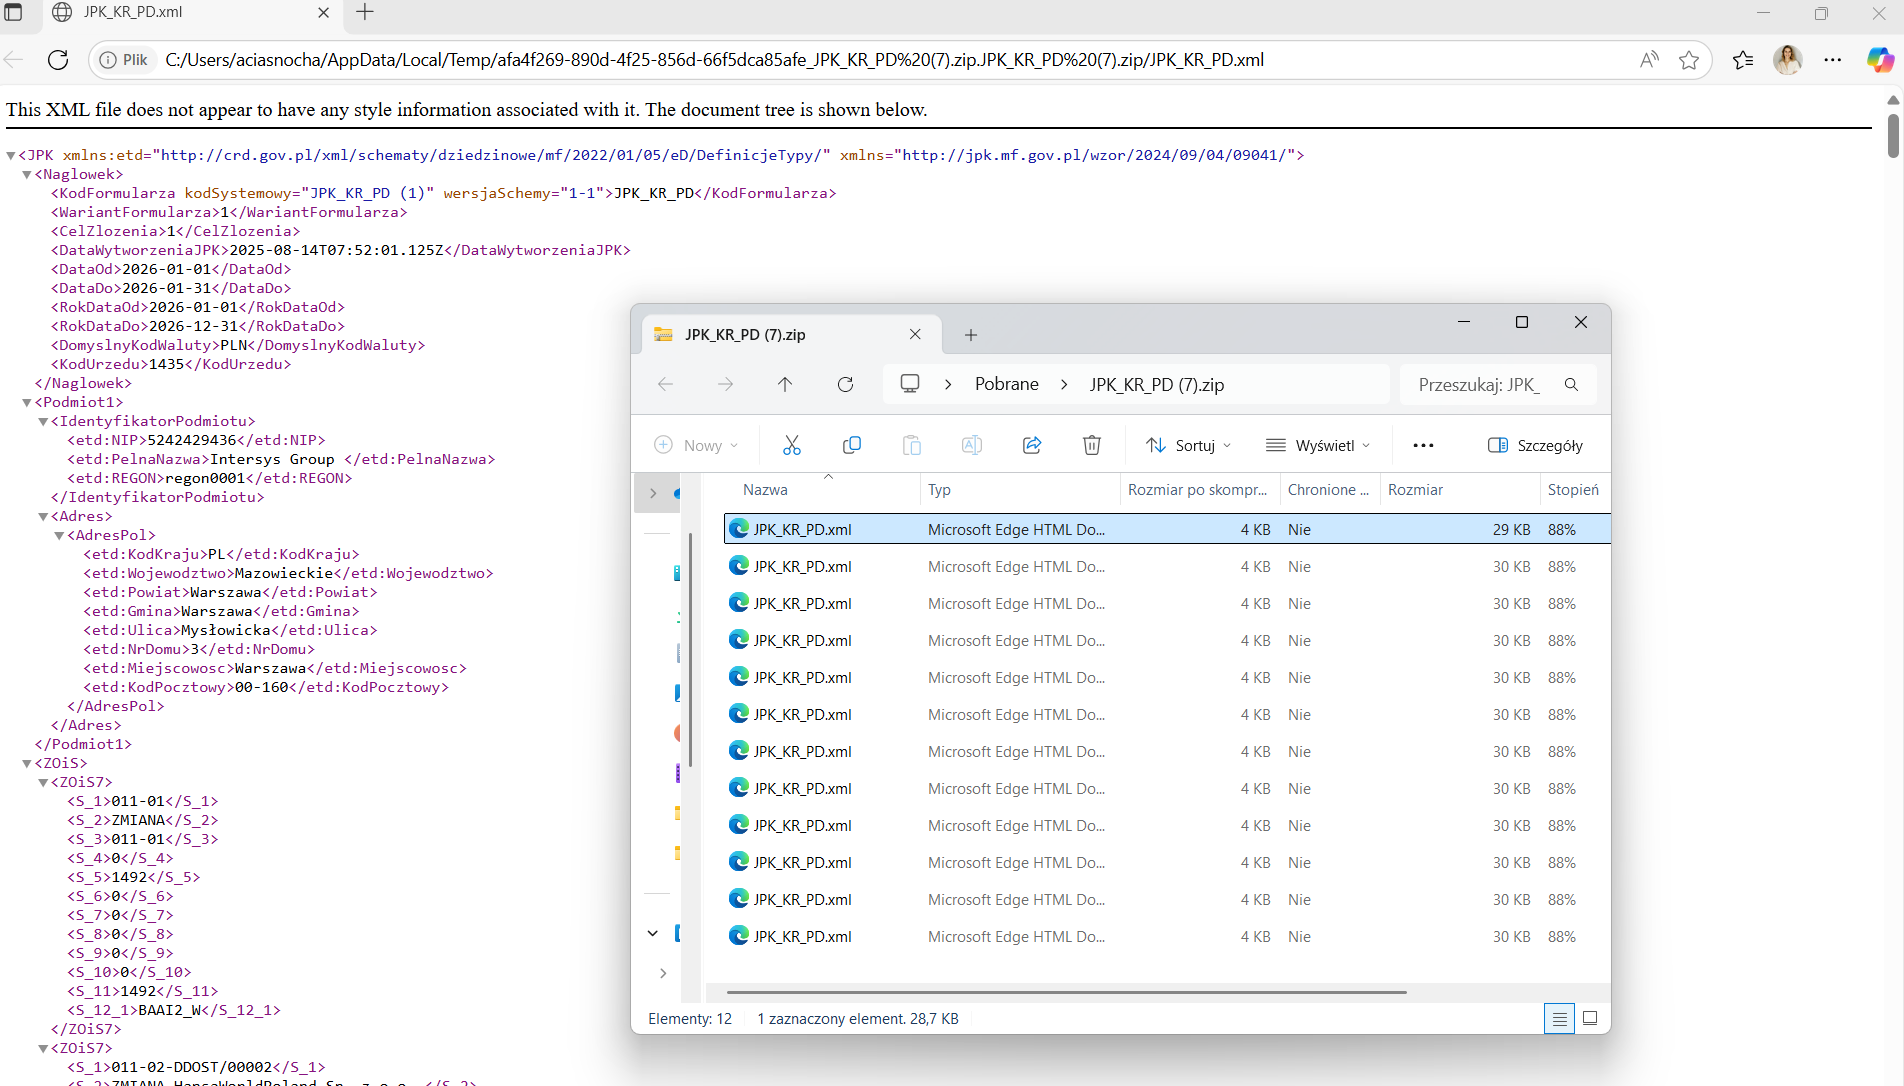Image resolution: width=1904 pixels, height=1086 pixels.
Task: Switch to large thumbnails view button
Action: 1590,1018
